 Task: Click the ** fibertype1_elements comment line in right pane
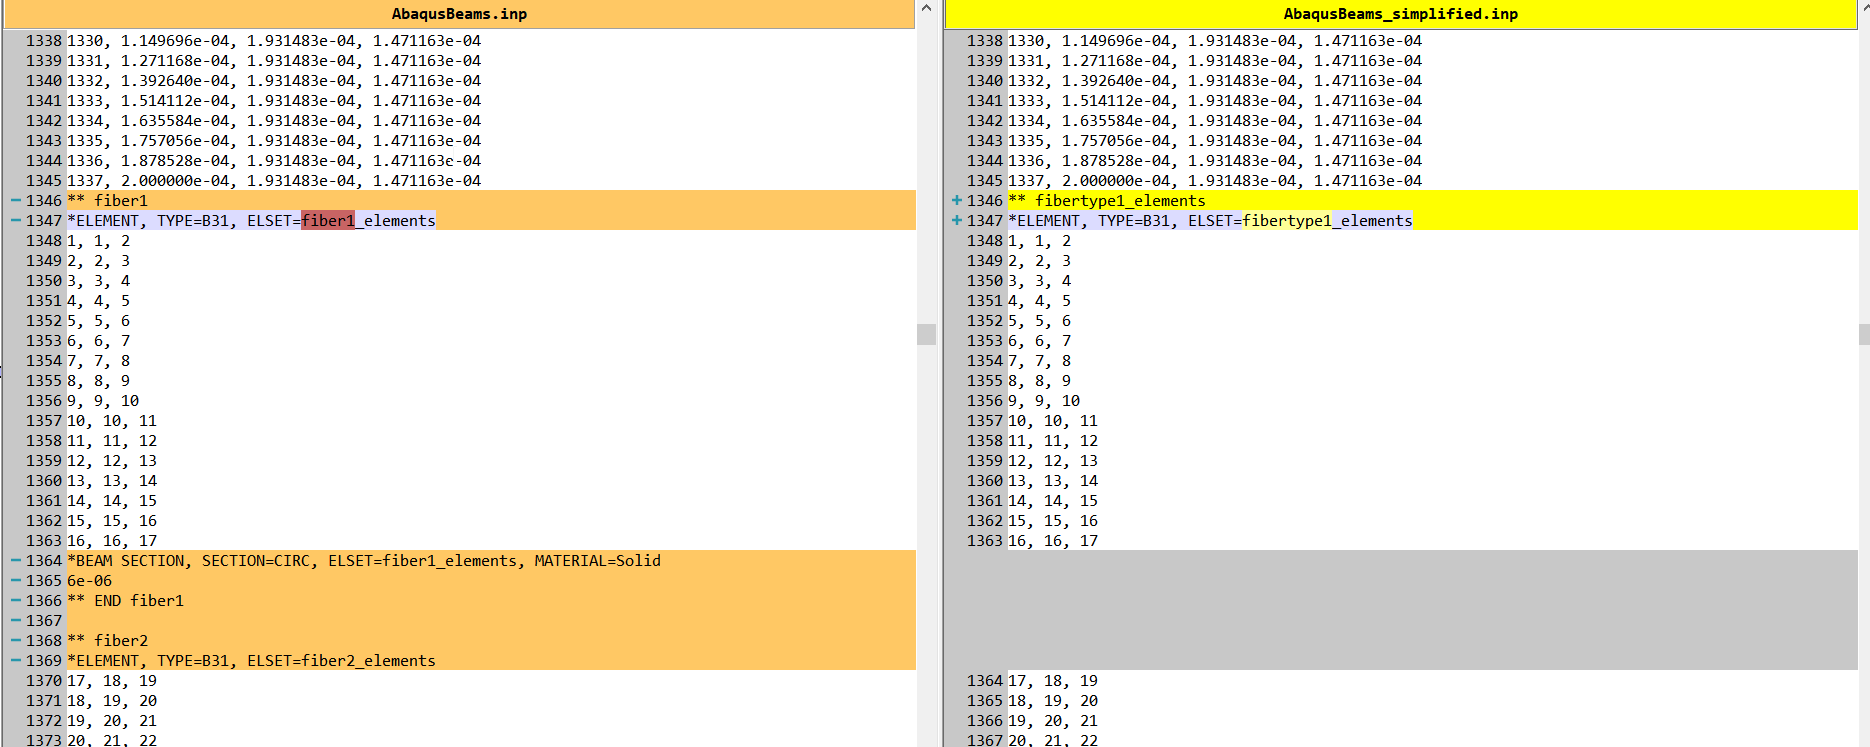pyautogui.click(x=1120, y=201)
